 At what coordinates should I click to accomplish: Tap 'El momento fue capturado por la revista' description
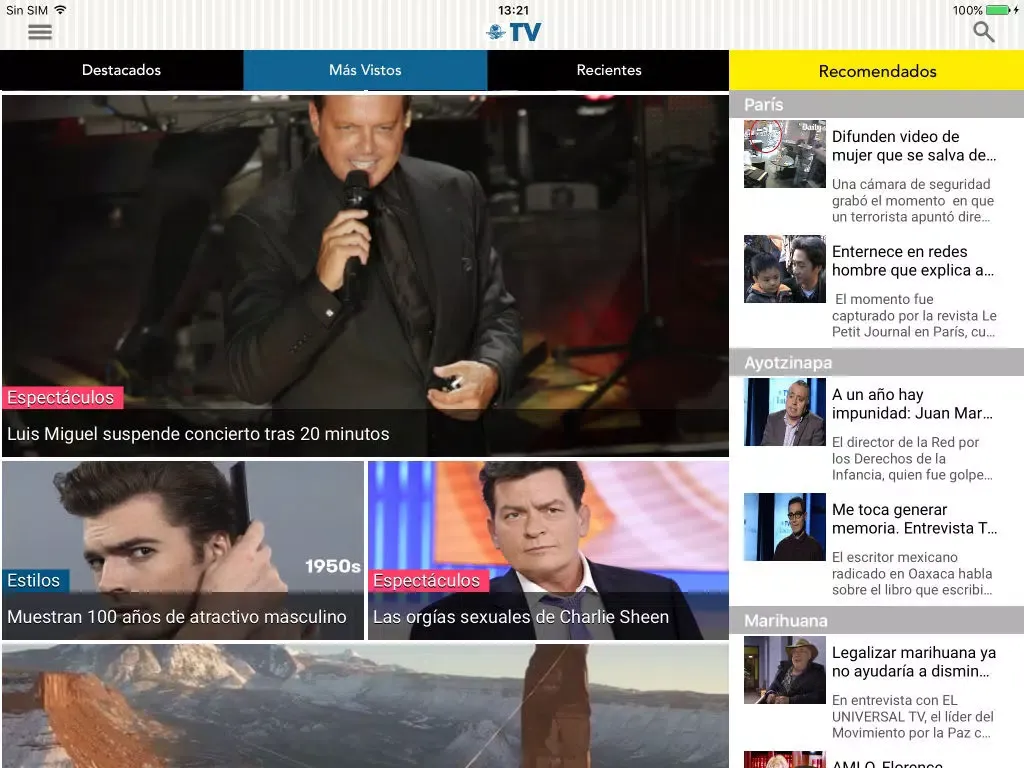click(x=914, y=315)
